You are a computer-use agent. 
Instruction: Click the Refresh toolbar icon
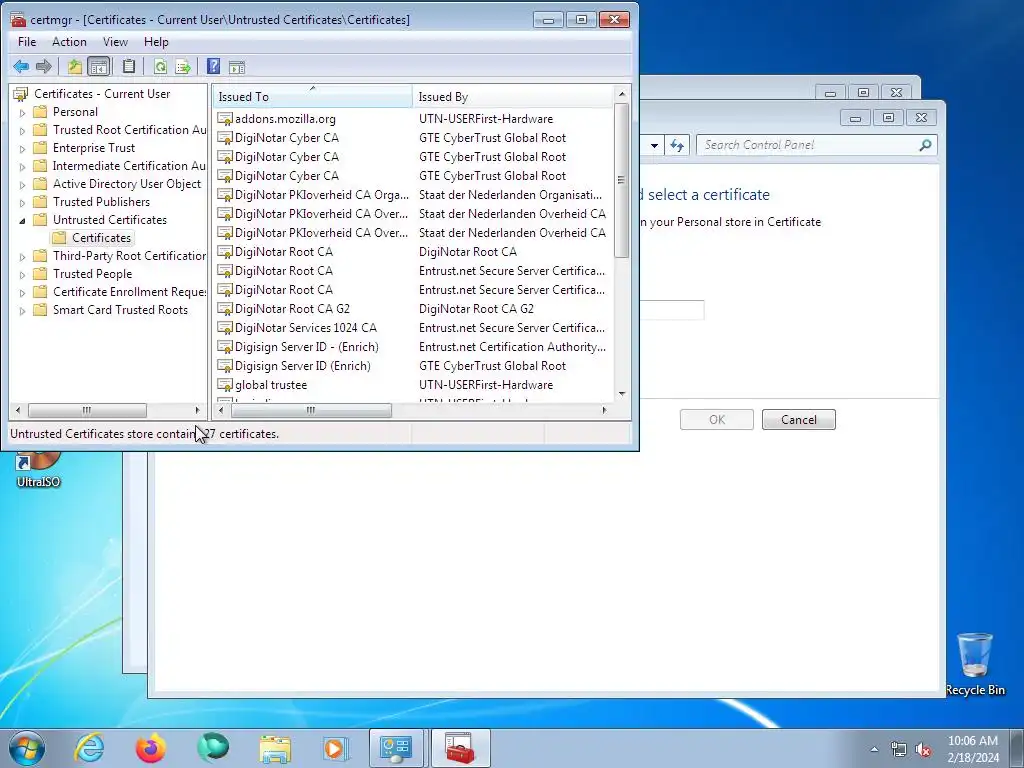tap(160, 67)
